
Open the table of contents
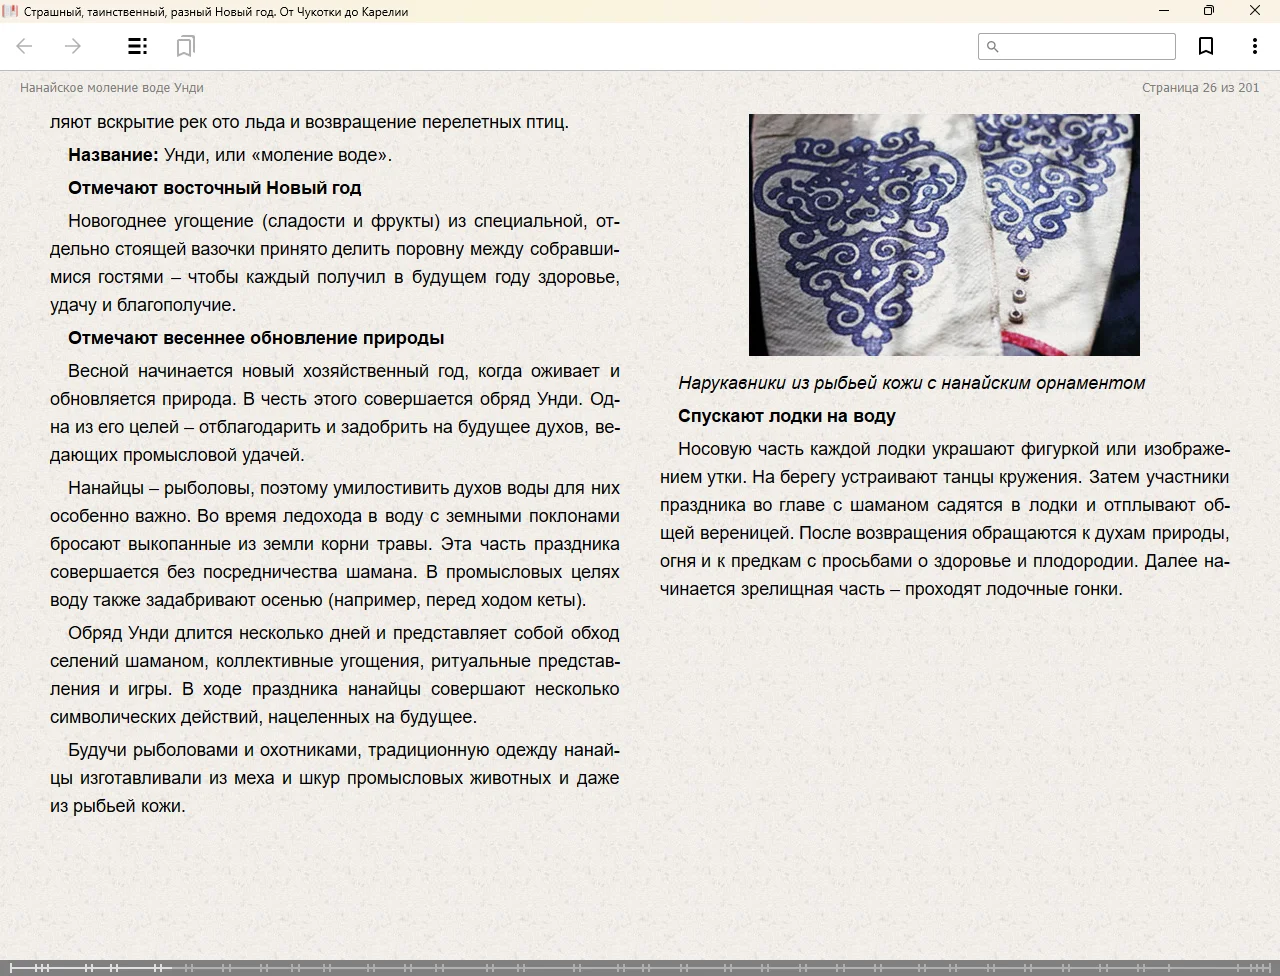coord(137,46)
